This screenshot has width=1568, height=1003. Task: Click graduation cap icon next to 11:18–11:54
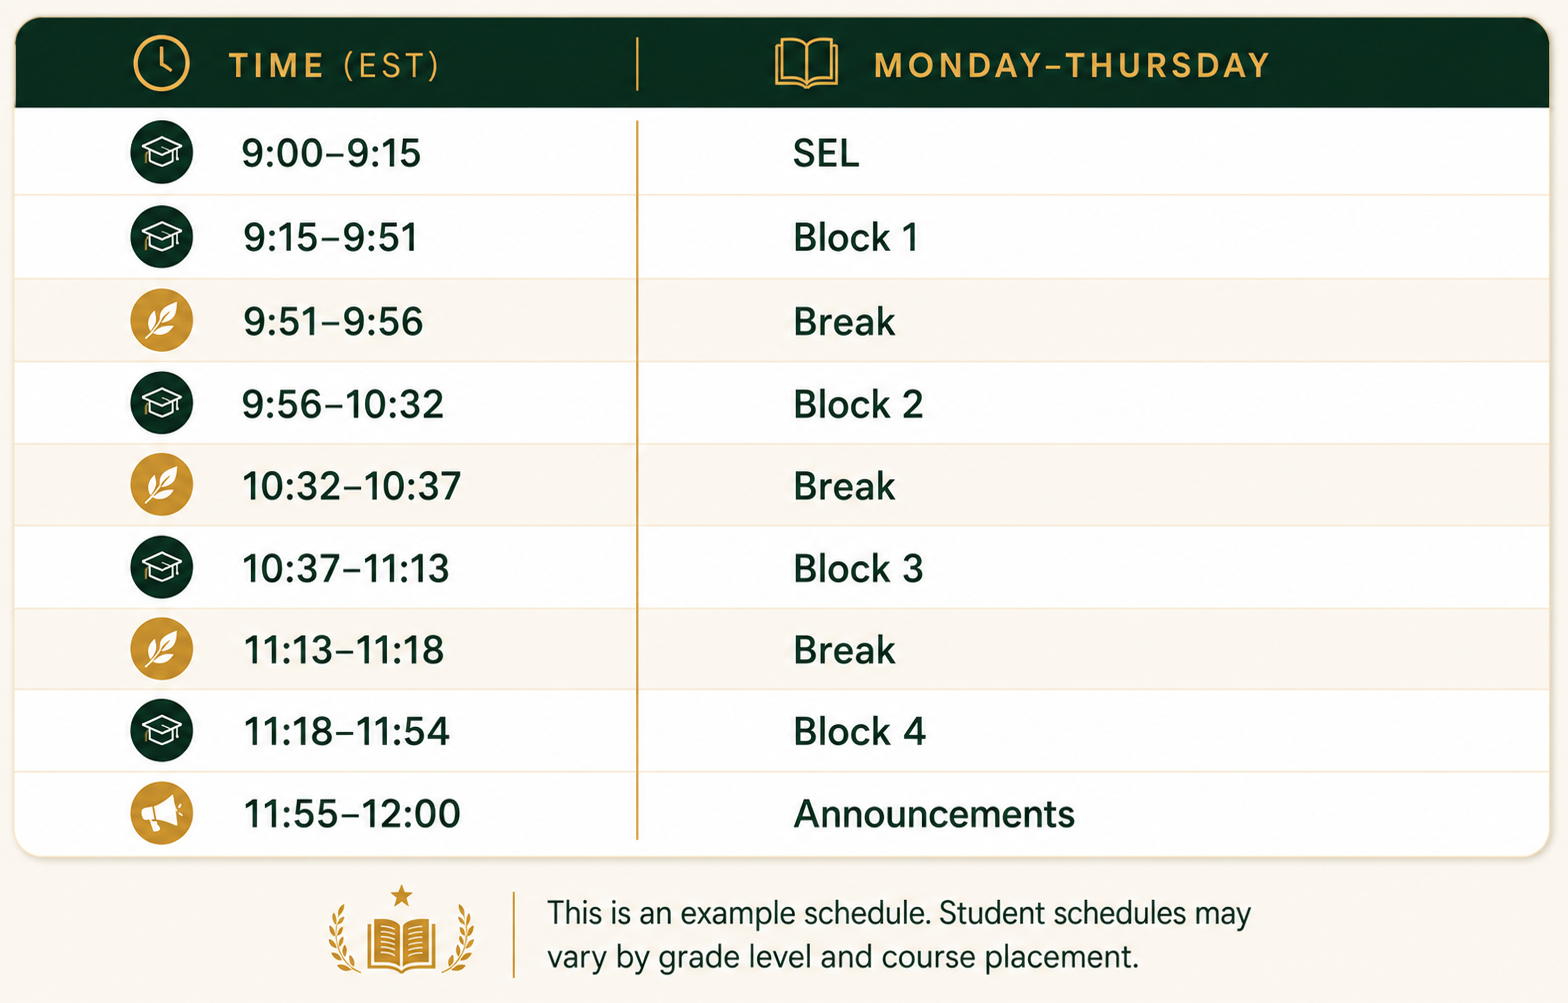[161, 731]
